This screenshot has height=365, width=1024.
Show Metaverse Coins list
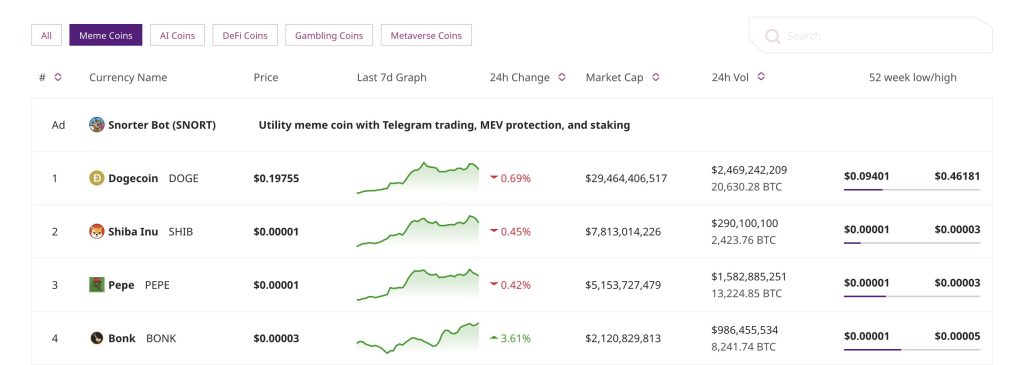point(426,35)
